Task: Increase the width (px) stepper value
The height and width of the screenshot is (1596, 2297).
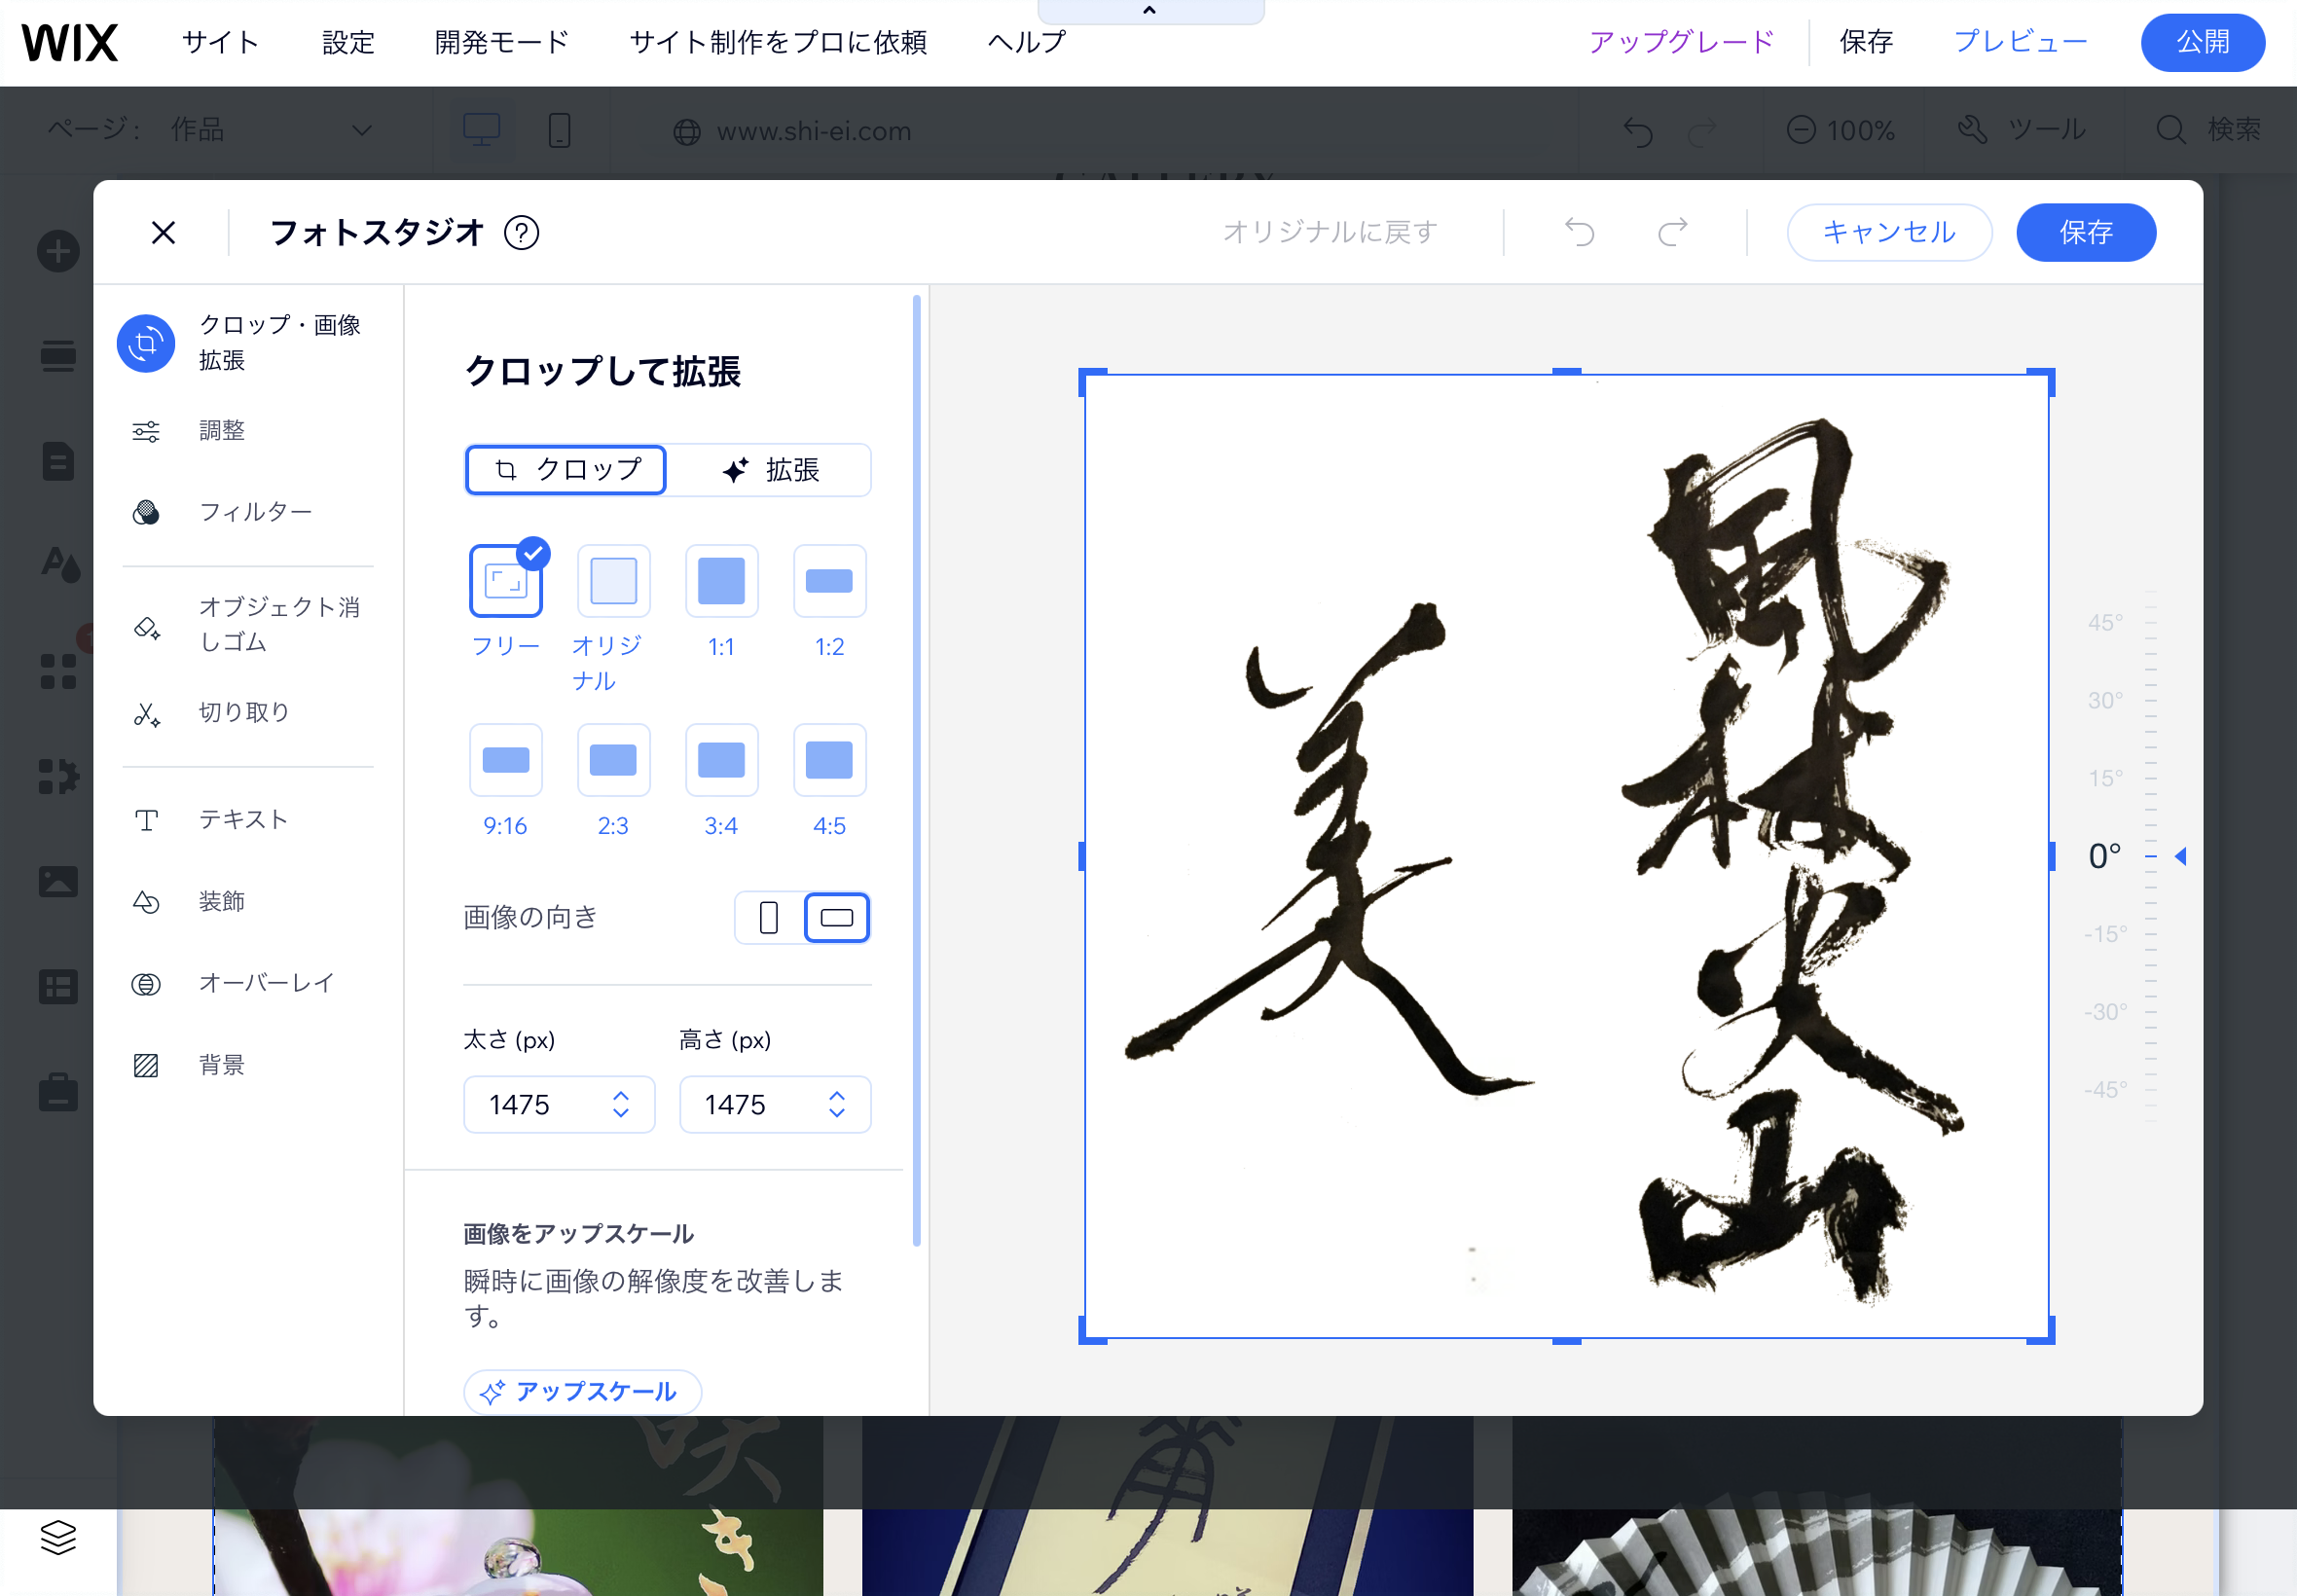Action: (x=621, y=1095)
